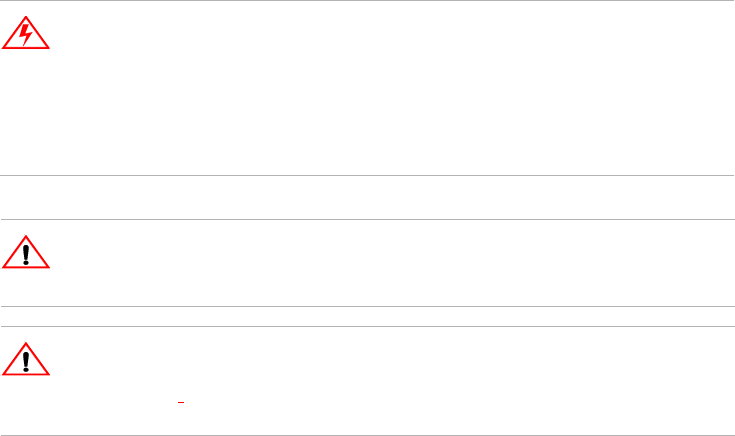
Task: Click the first exclamation caution triangle icon
Action: 27,254
